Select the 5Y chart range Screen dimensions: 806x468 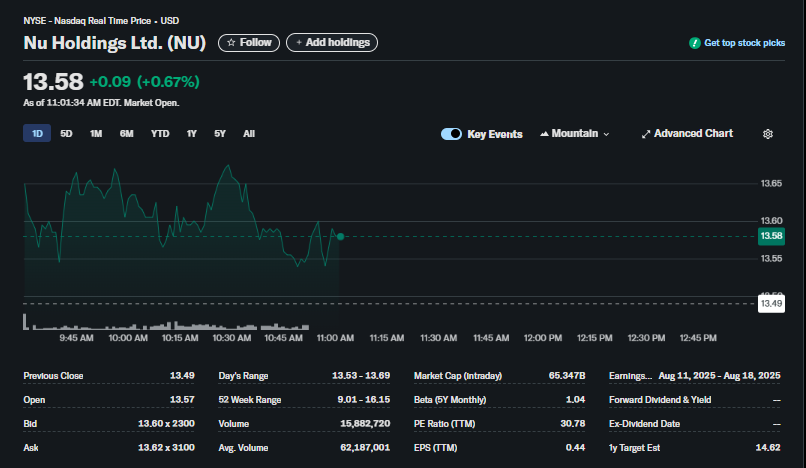[220, 134]
